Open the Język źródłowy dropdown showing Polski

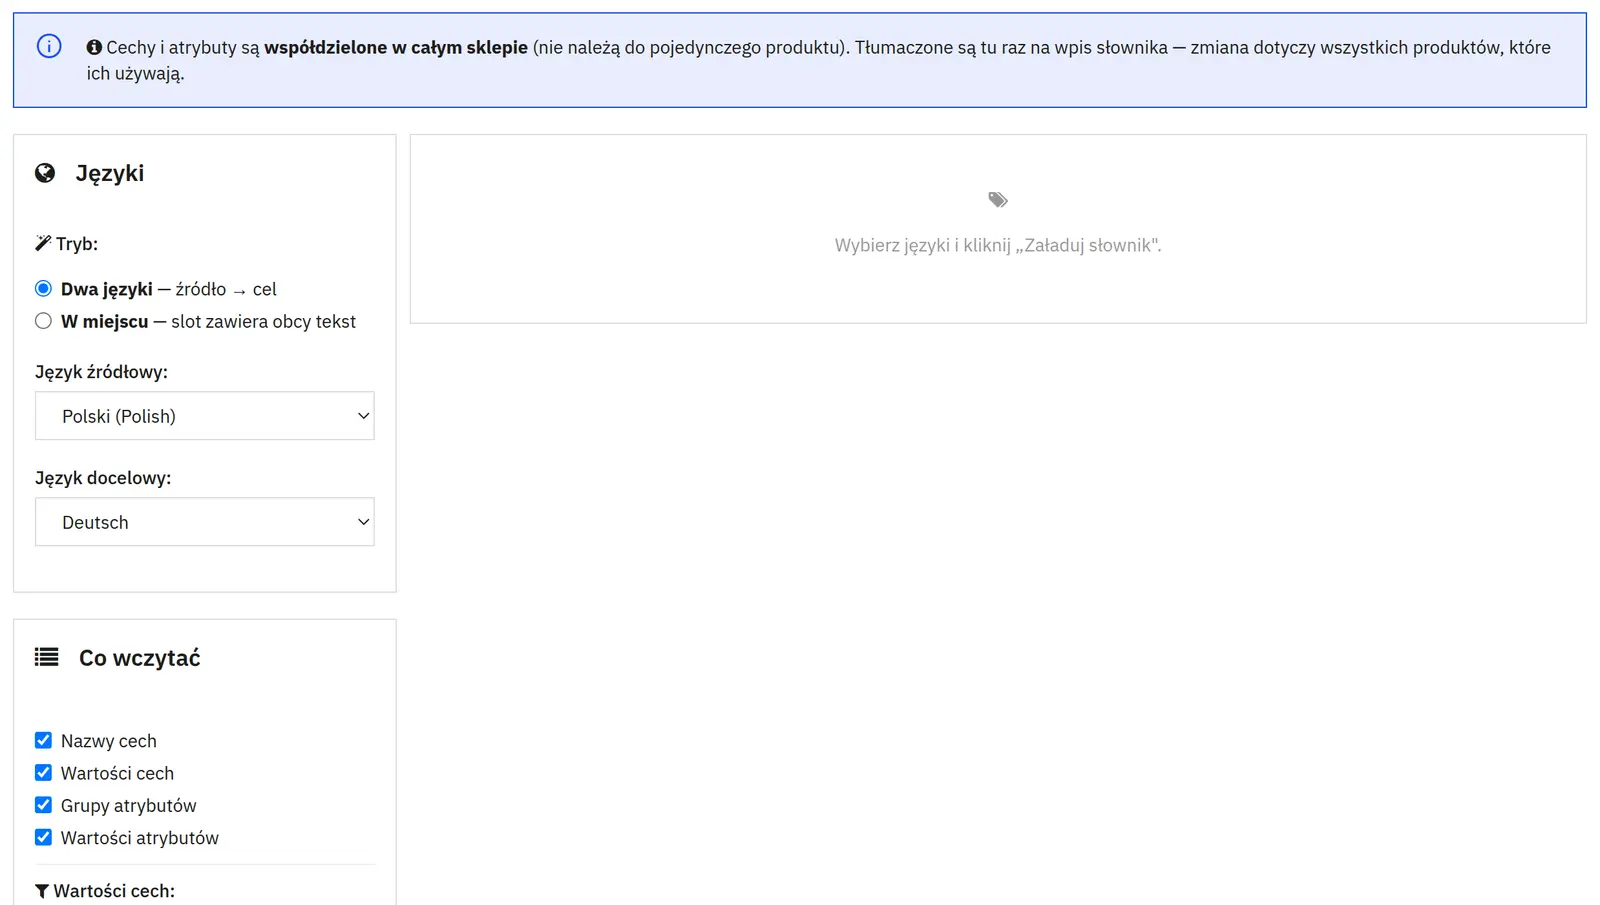click(205, 416)
